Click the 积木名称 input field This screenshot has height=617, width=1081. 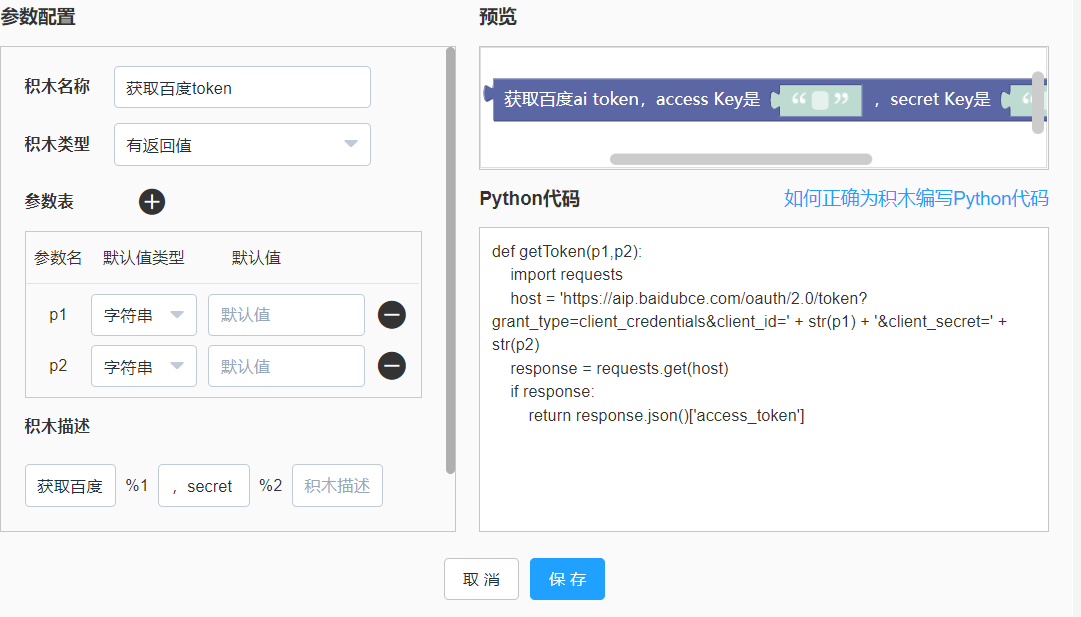(242, 88)
